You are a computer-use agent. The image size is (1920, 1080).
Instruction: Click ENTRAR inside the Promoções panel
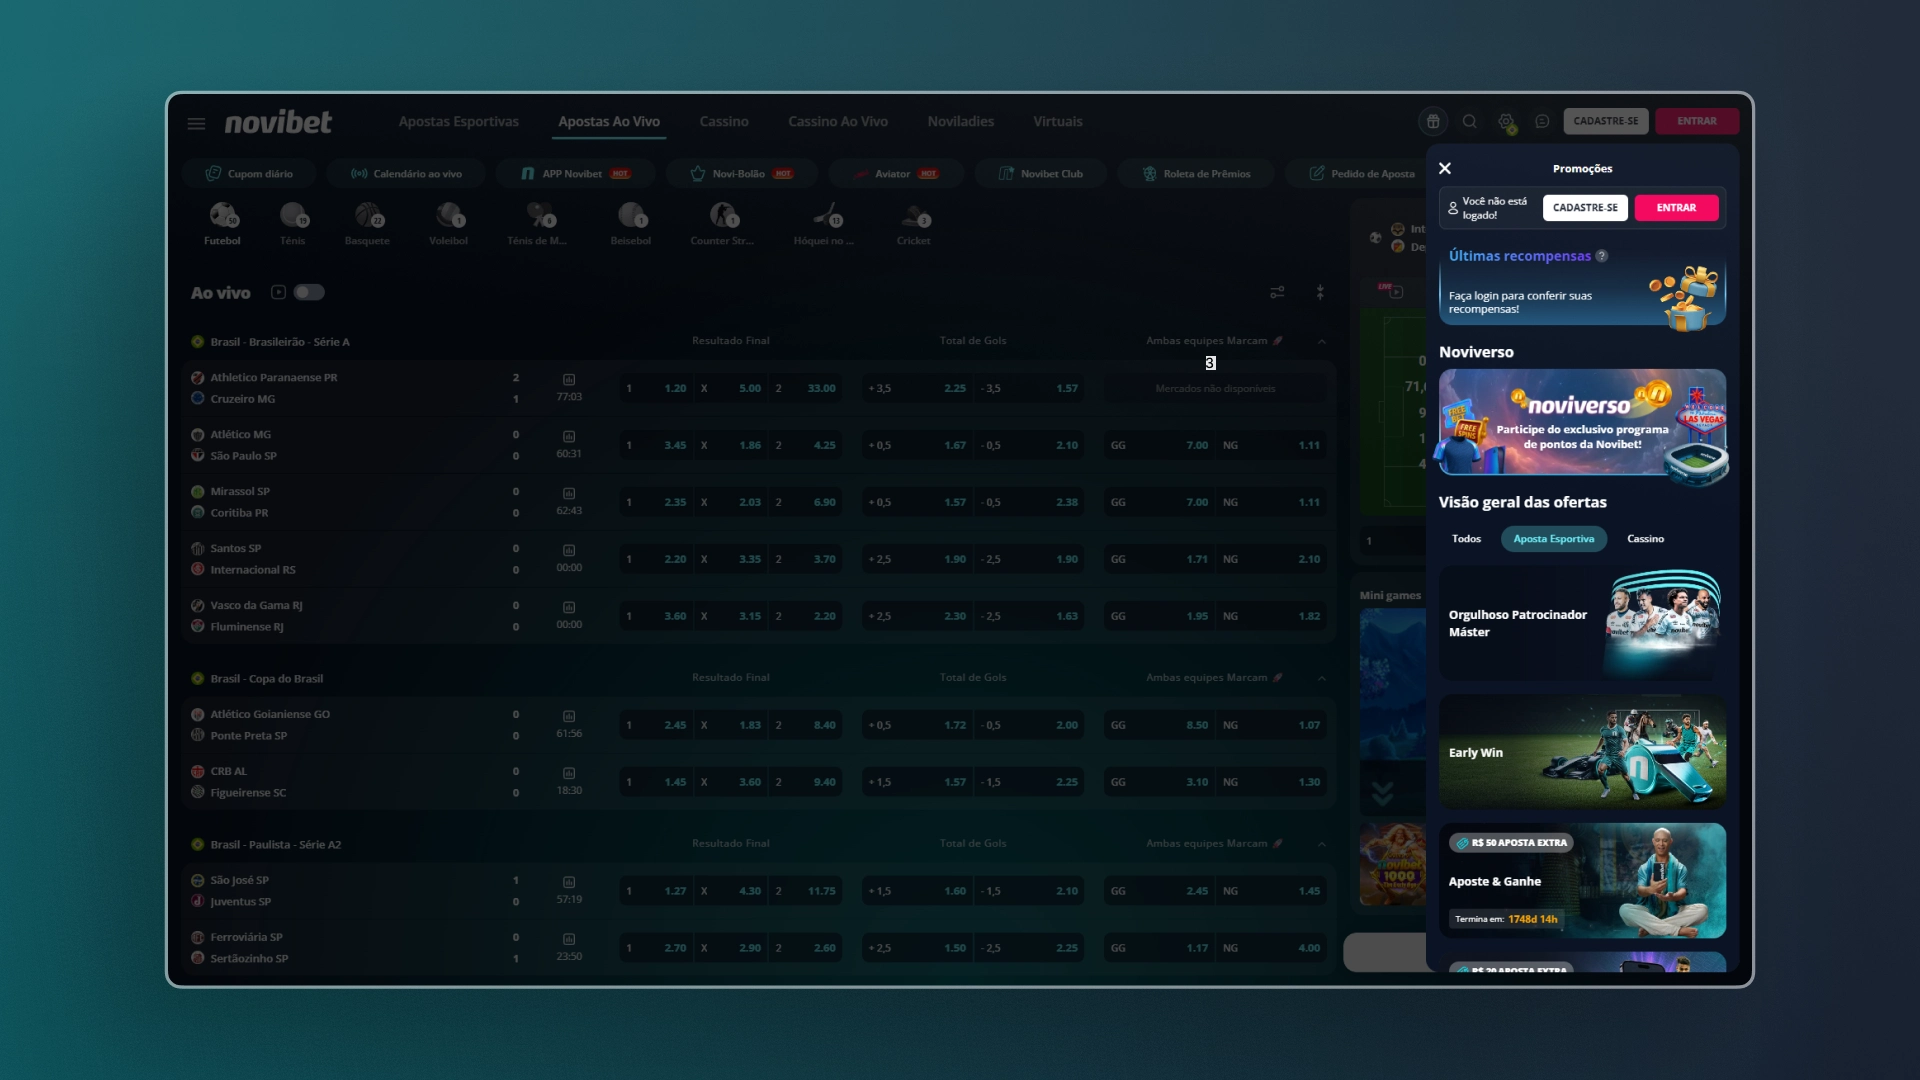pyautogui.click(x=1677, y=208)
